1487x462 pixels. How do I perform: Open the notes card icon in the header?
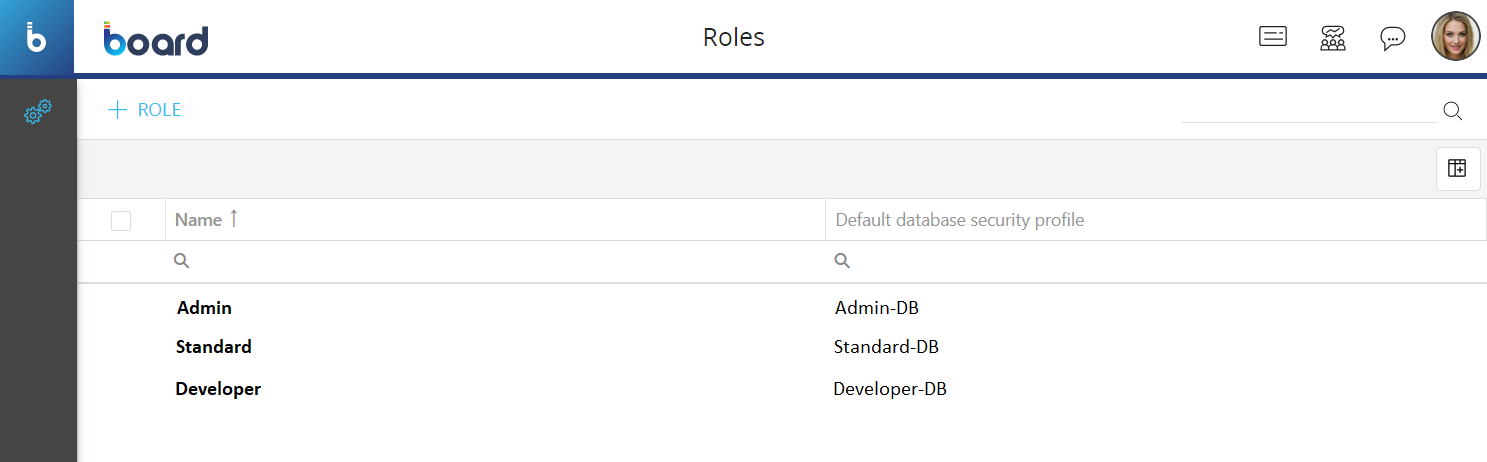(x=1272, y=38)
